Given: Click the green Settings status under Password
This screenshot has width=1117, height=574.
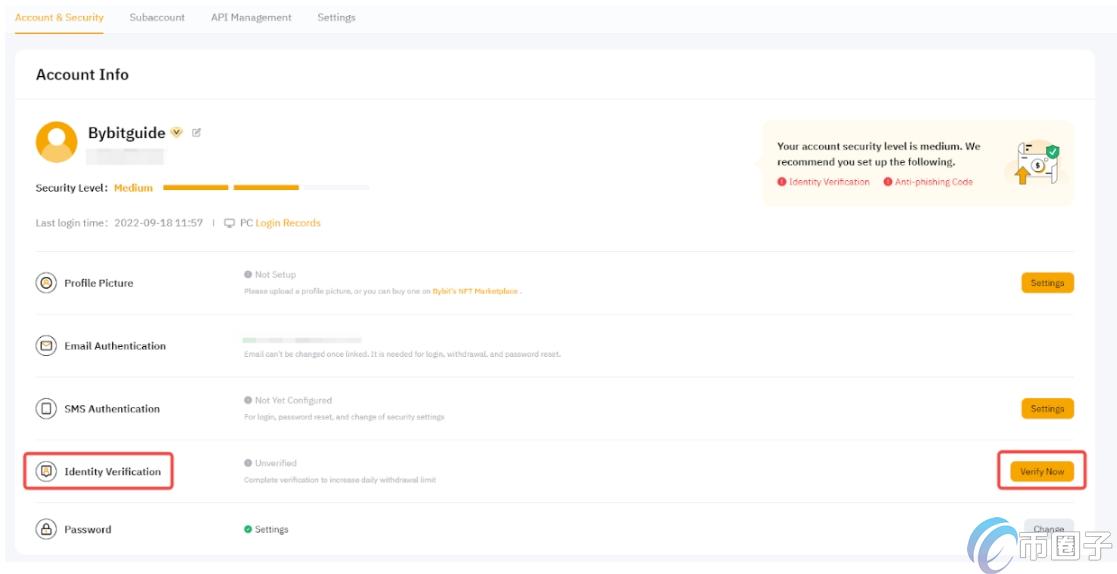Looking at the screenshot, I should [x=271, y=529].
